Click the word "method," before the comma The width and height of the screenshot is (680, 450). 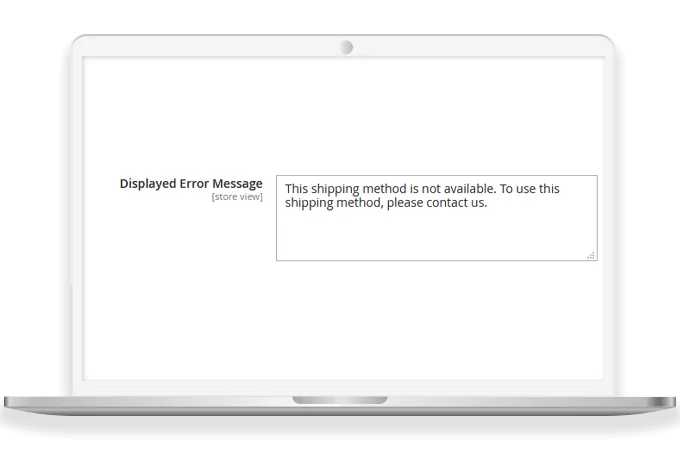[358, 202]
